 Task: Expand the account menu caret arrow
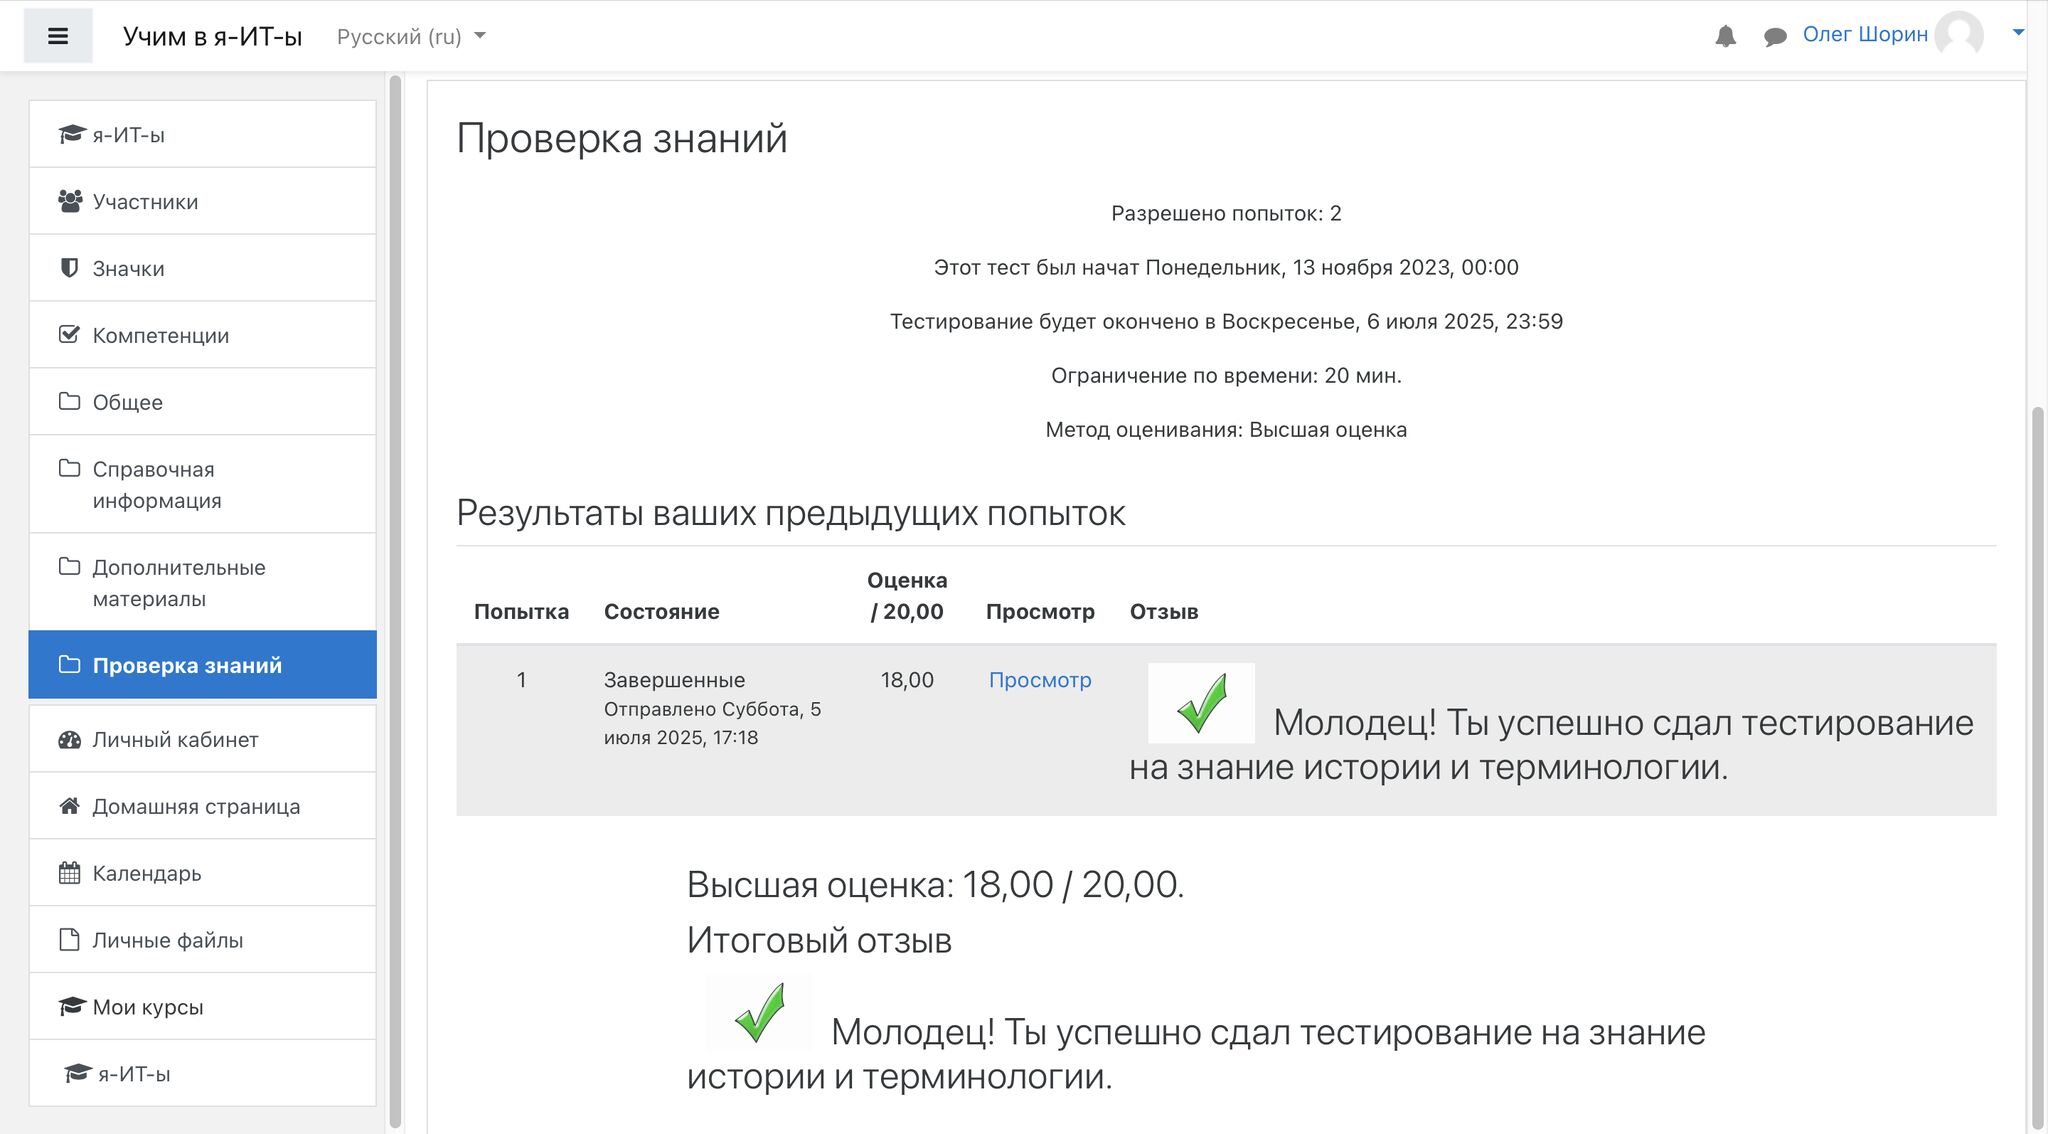coord(2020,32)
